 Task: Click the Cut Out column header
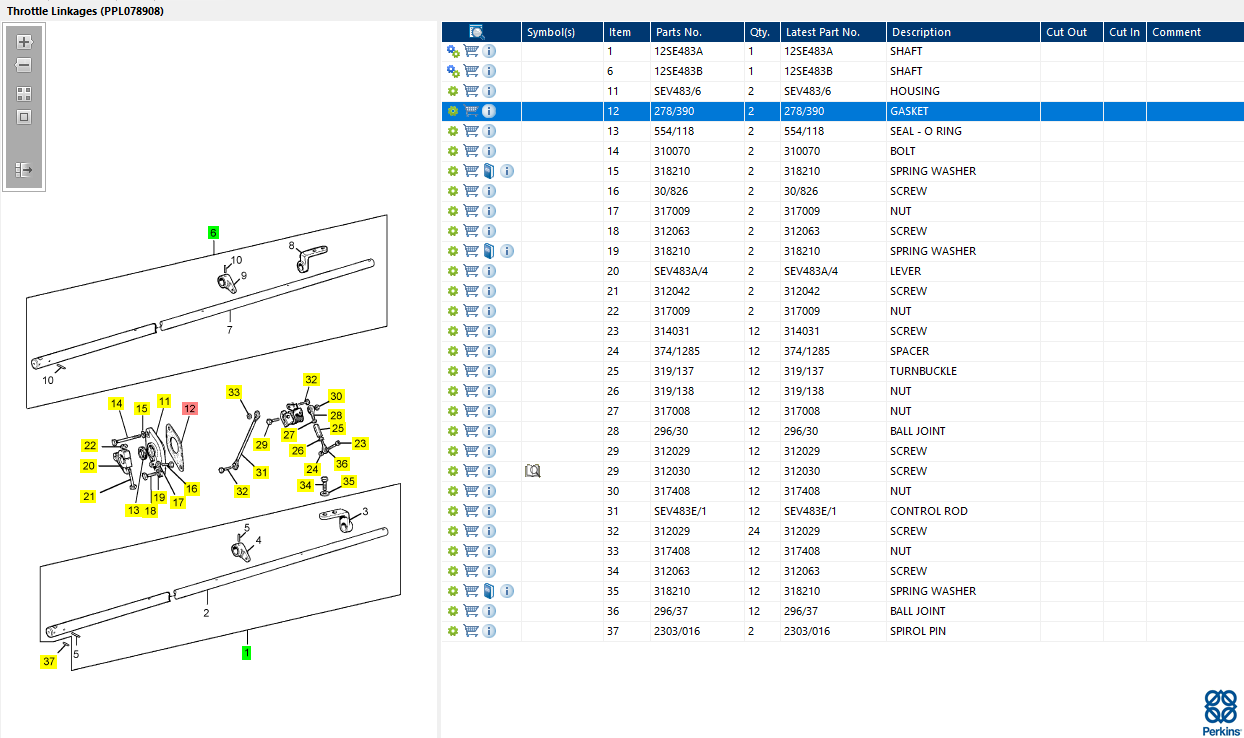1072,32
